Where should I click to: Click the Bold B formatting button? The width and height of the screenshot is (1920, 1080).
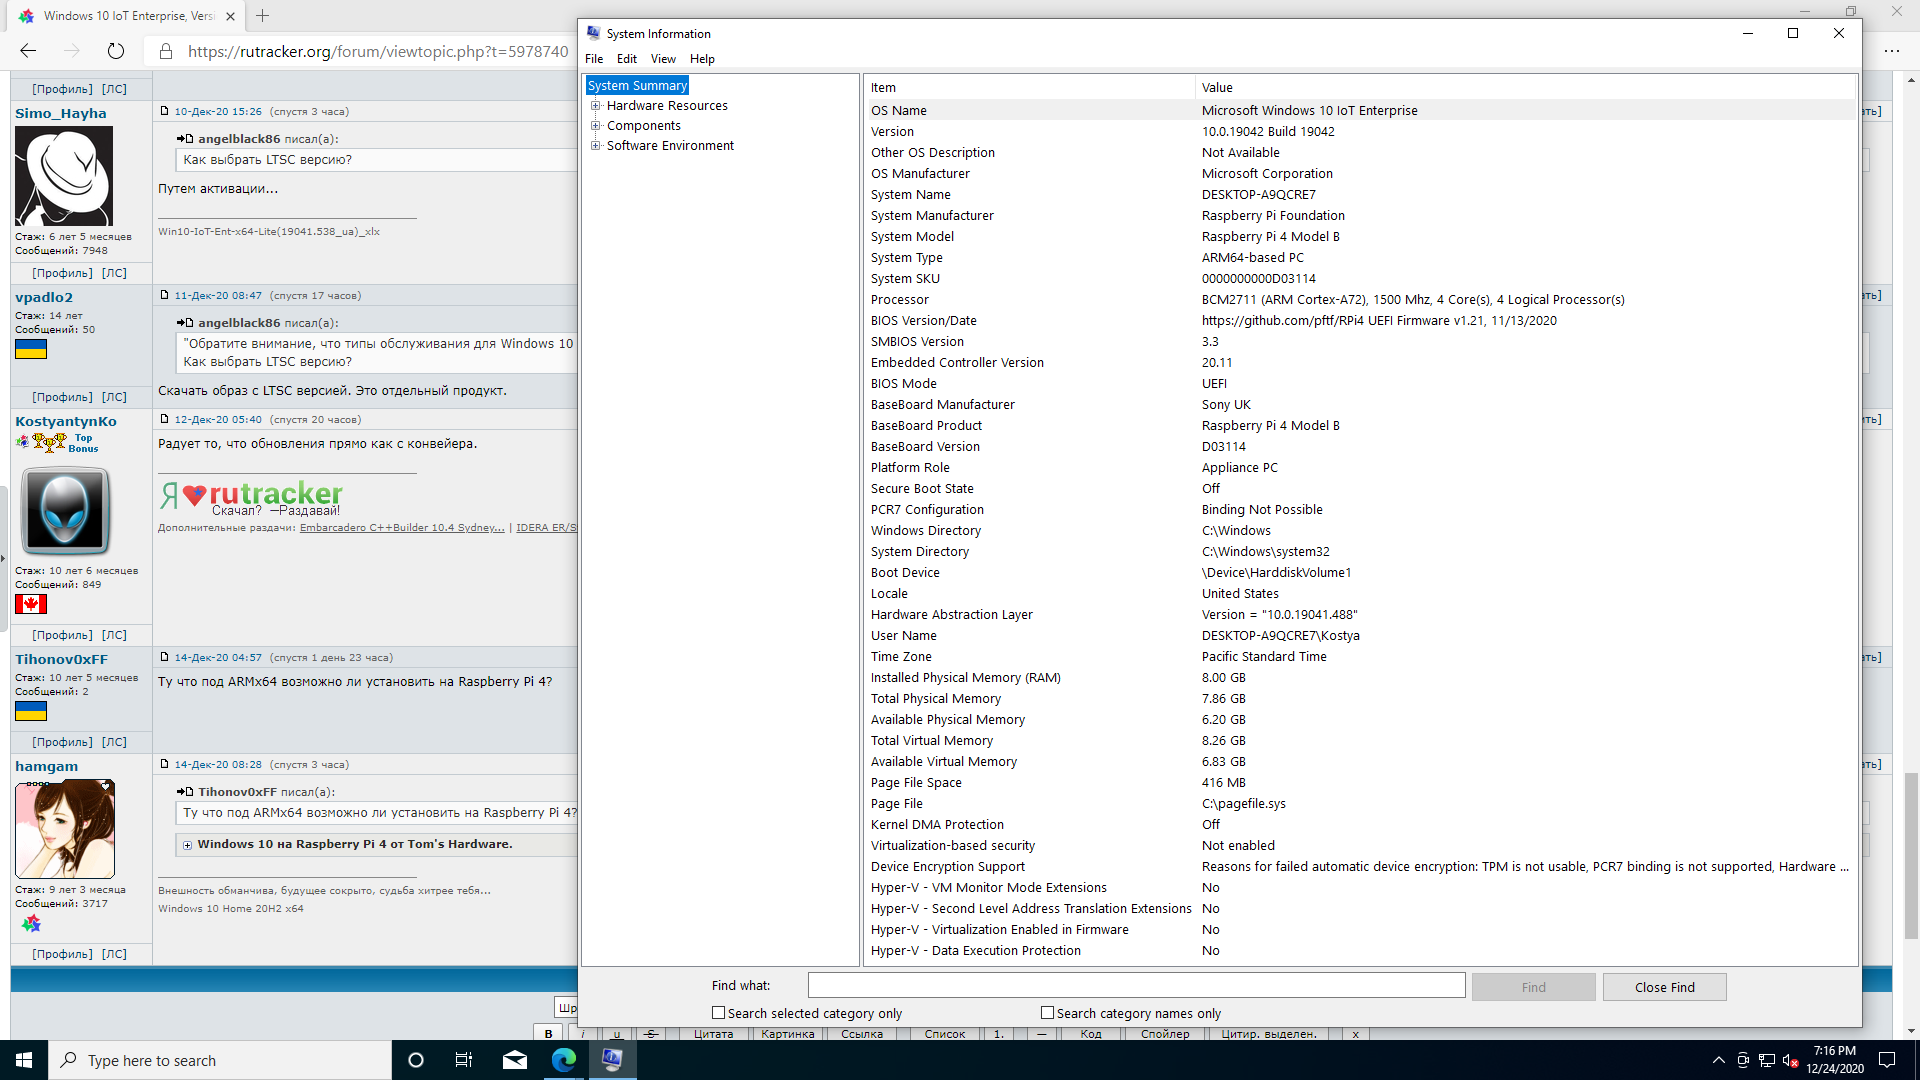pyautogui.click(x=548, y=1033)
